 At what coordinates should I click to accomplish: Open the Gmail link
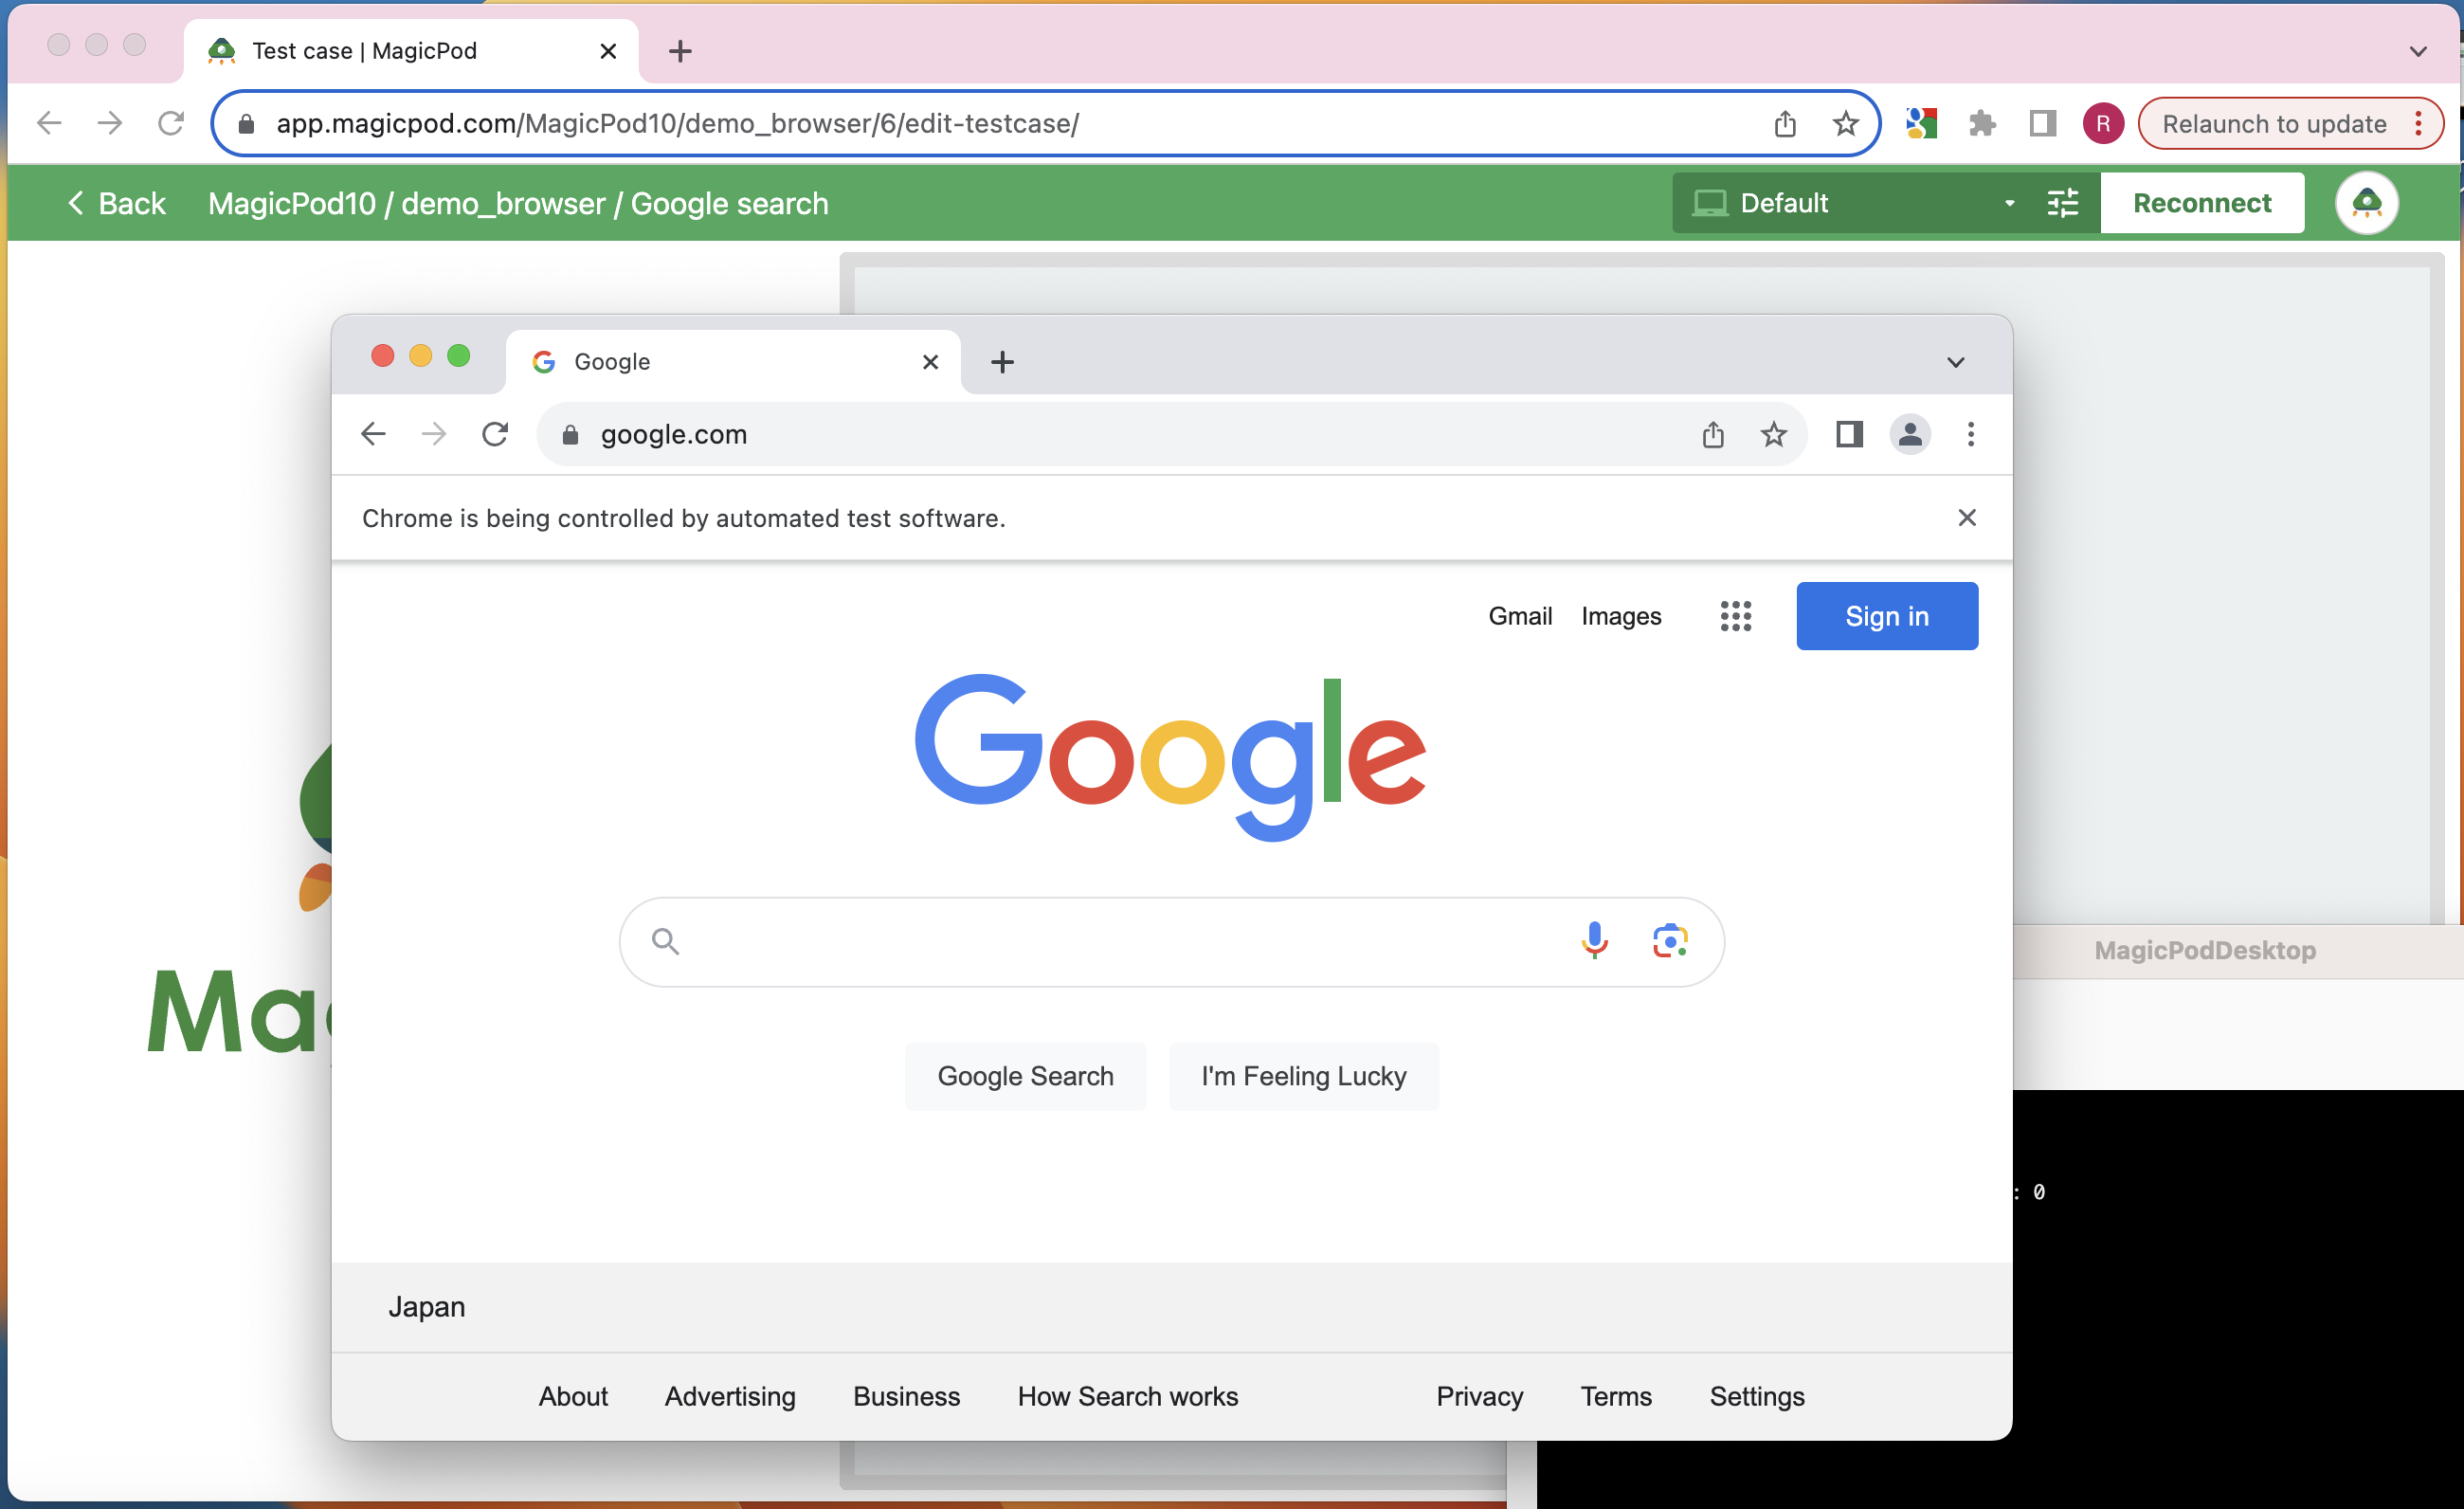tap(1519, 615)
